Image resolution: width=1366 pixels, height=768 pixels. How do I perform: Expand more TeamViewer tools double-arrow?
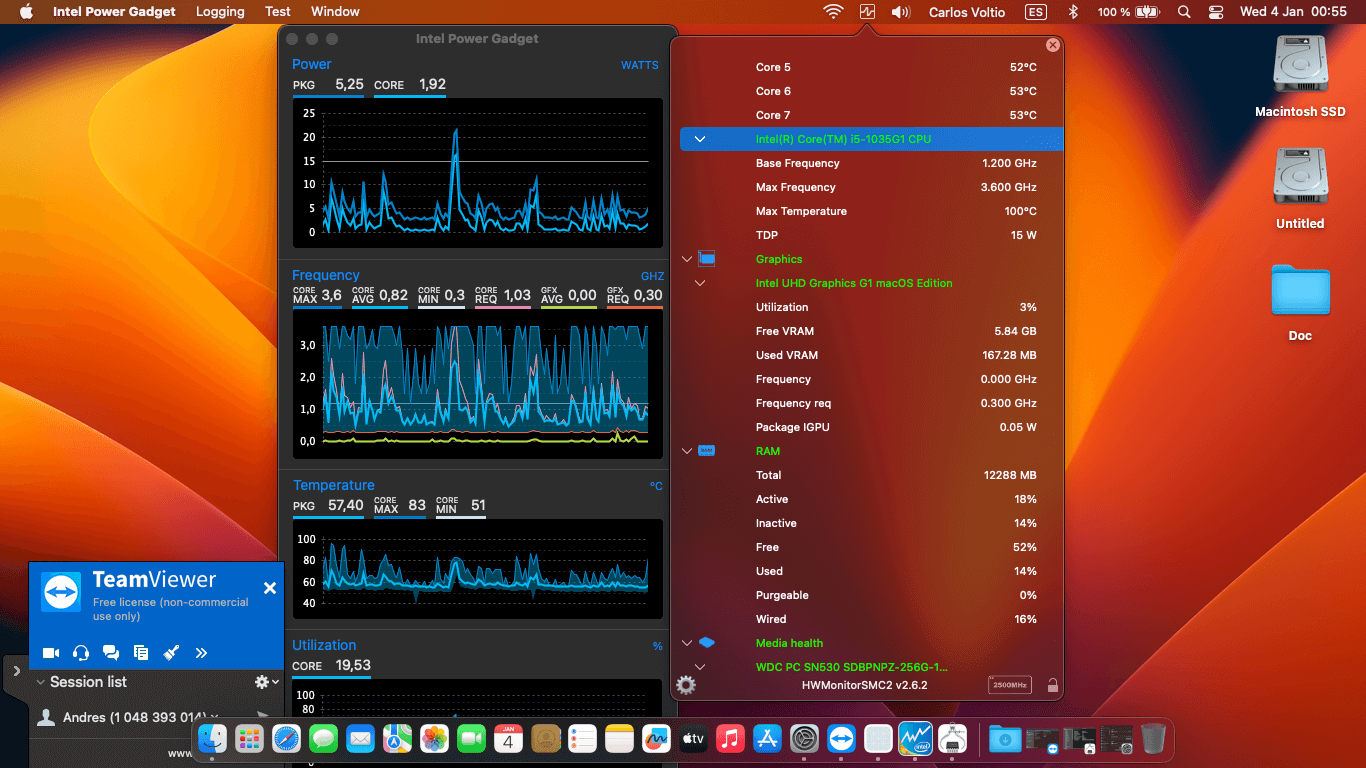[x=201, y=653]
